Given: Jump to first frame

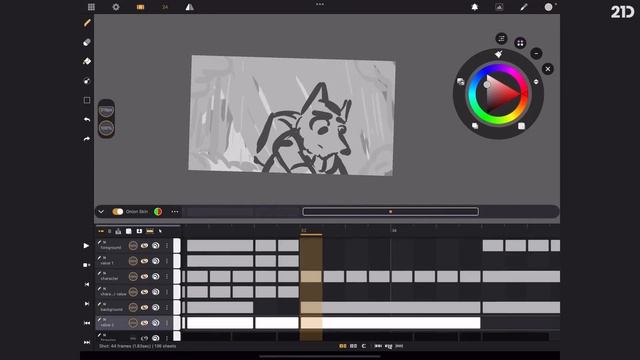Looking at the screenshot, I should click(x=87, y=323).
